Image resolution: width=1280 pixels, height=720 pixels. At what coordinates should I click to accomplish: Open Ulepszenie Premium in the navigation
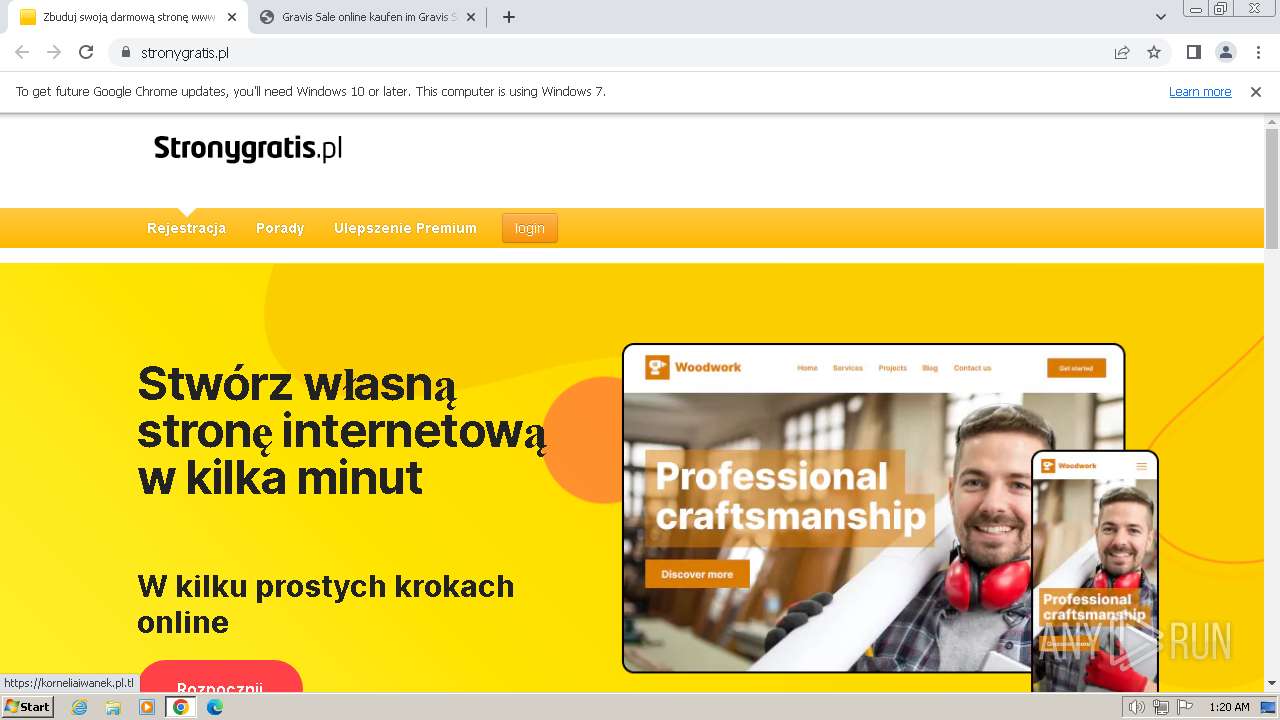405,228
